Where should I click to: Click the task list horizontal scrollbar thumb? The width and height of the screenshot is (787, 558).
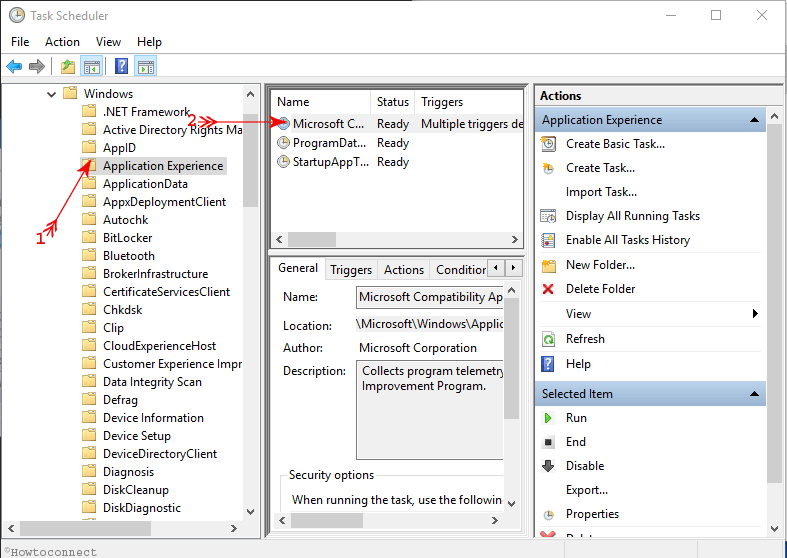click(x=311, y=239)
